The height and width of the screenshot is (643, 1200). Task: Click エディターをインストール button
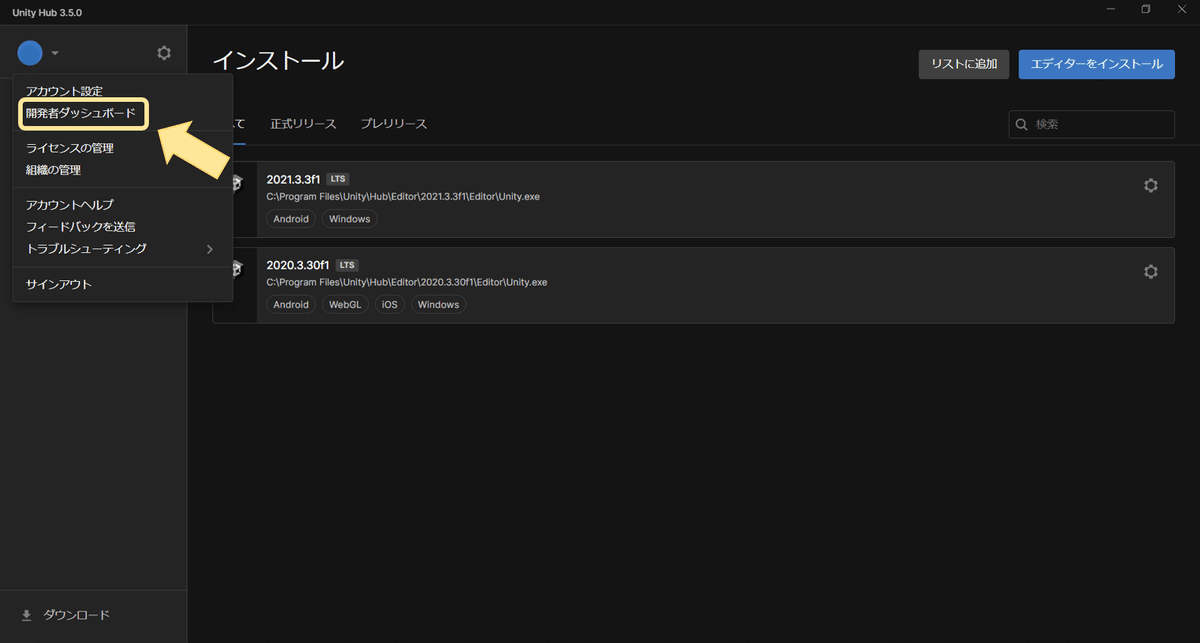(1096, 64)
